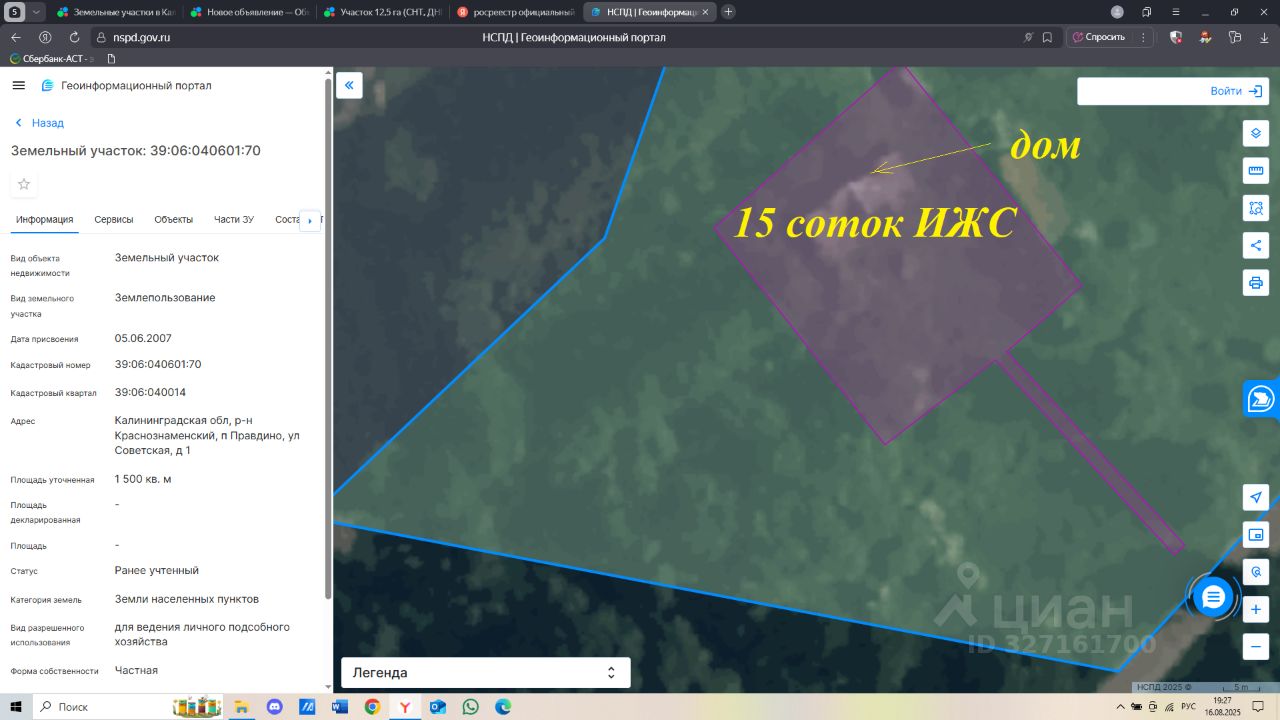Center the map on my location

(1256, 497)
